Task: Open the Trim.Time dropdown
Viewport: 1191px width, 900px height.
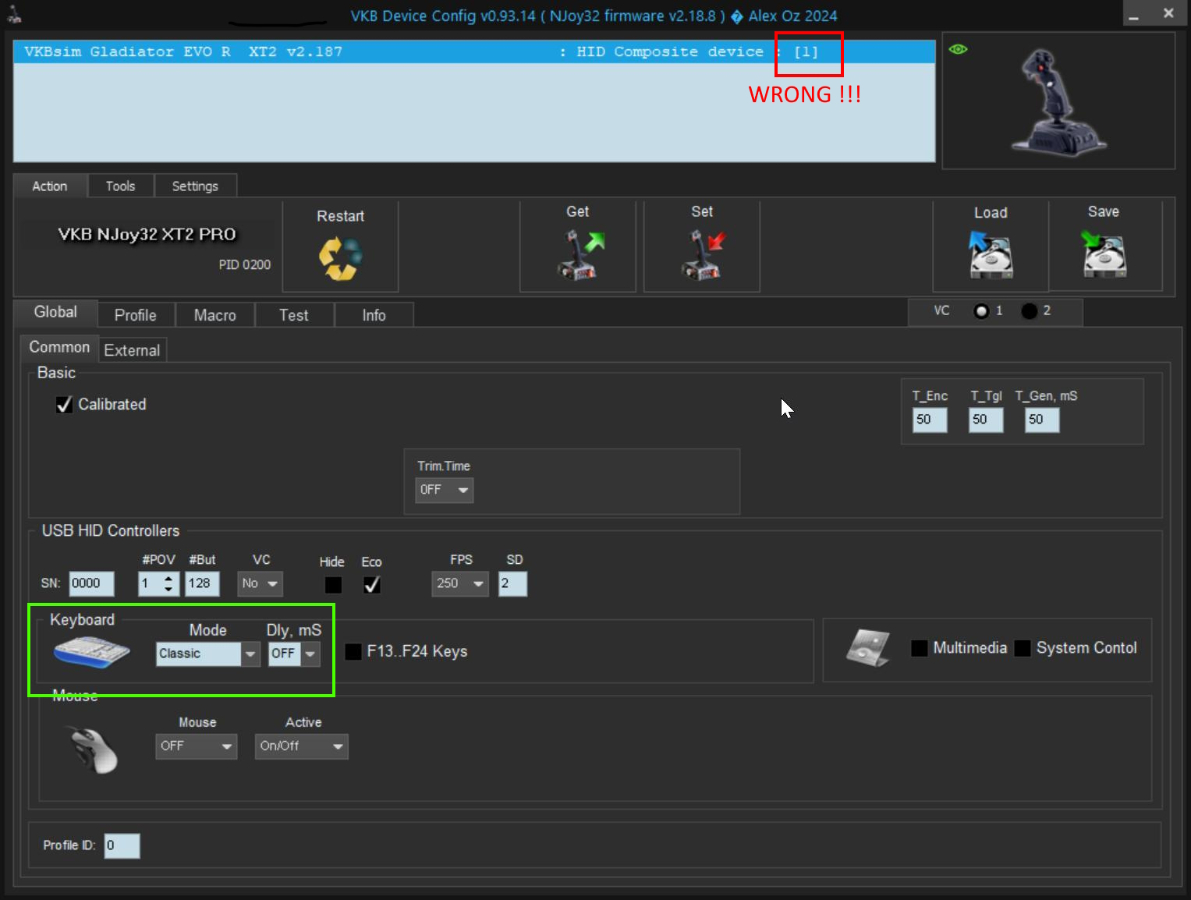Action: point(444,490)
